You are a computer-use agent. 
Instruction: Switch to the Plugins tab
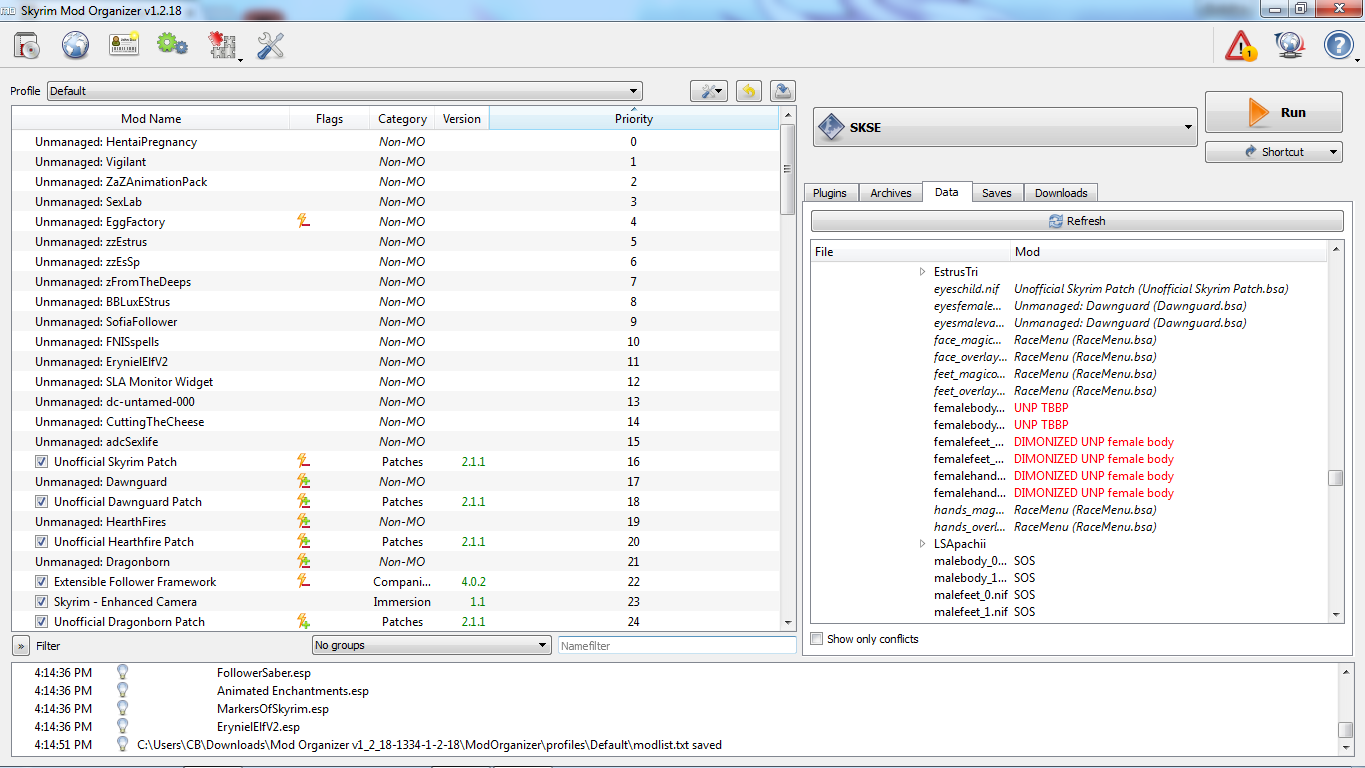click(830, 193)
